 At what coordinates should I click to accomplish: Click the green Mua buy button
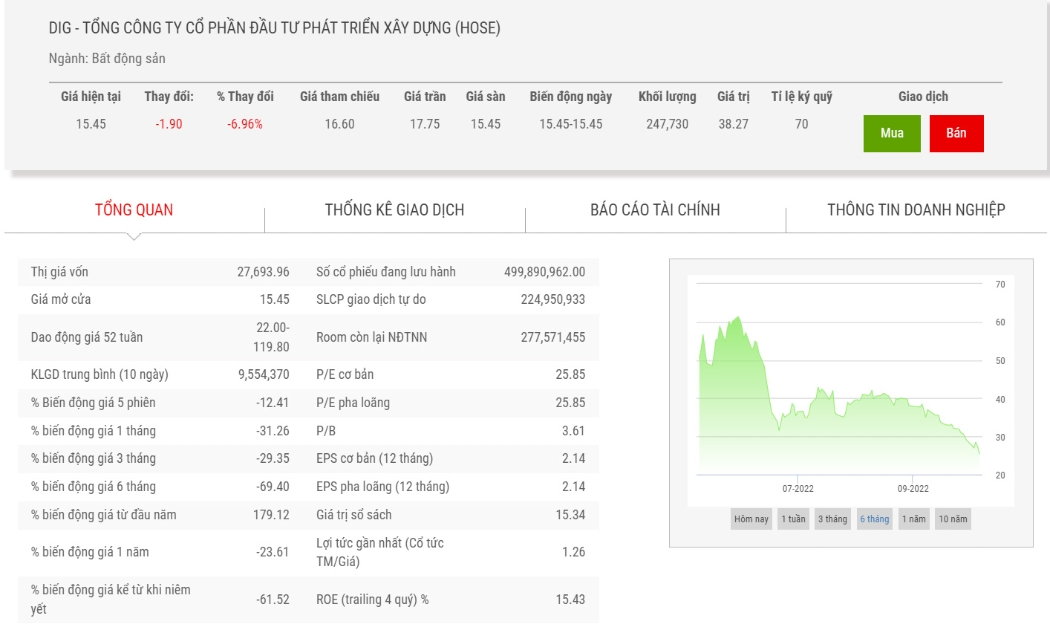click(891, 133)
